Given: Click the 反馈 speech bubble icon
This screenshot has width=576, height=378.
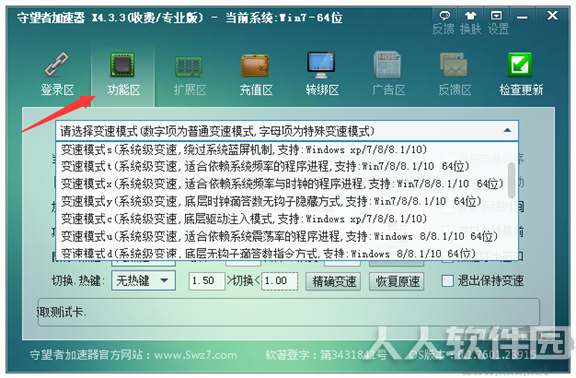Looking at the screenshot, I should click(x=444, y=16).
